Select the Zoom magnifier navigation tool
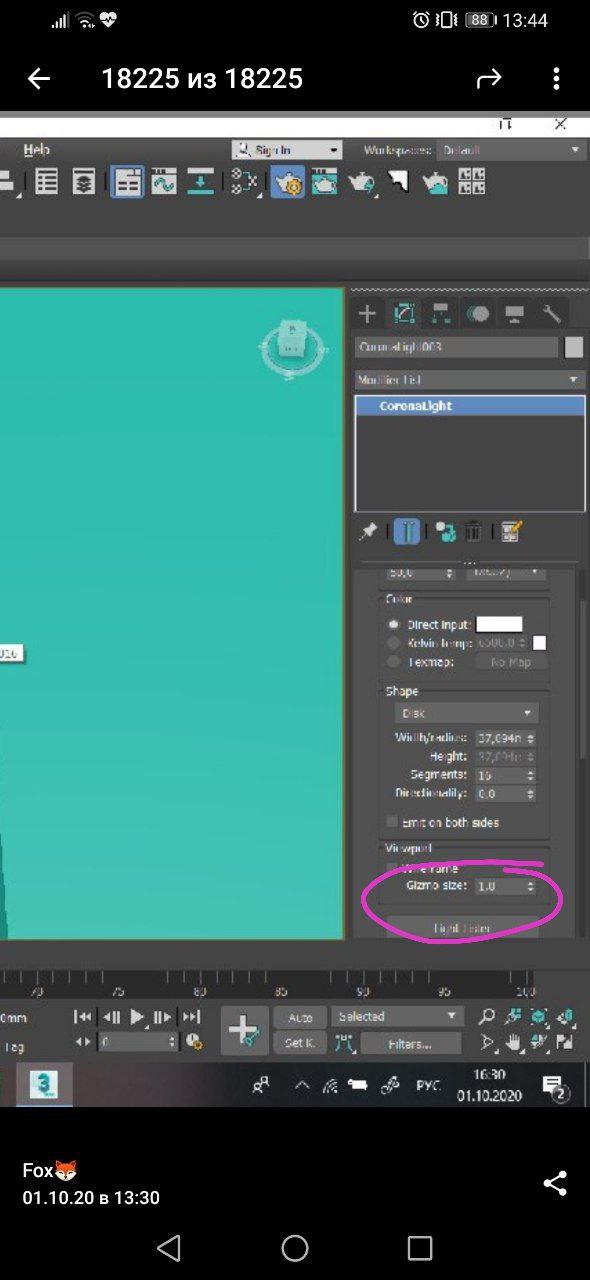The image size is (590, 1280). coord(487,1017)
